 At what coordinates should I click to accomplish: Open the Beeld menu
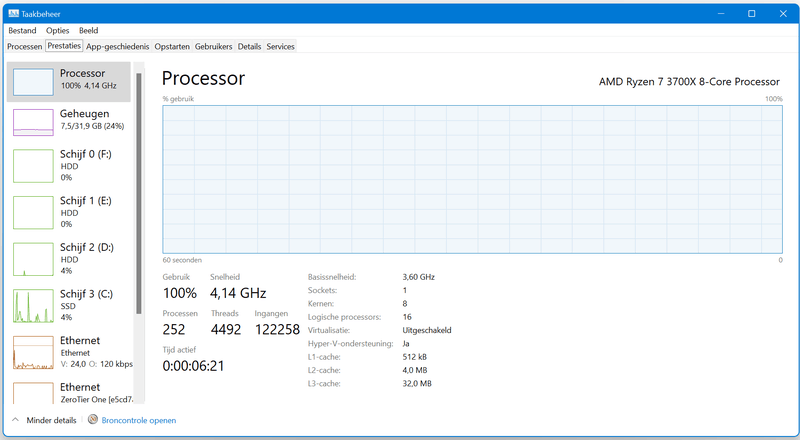89,31
